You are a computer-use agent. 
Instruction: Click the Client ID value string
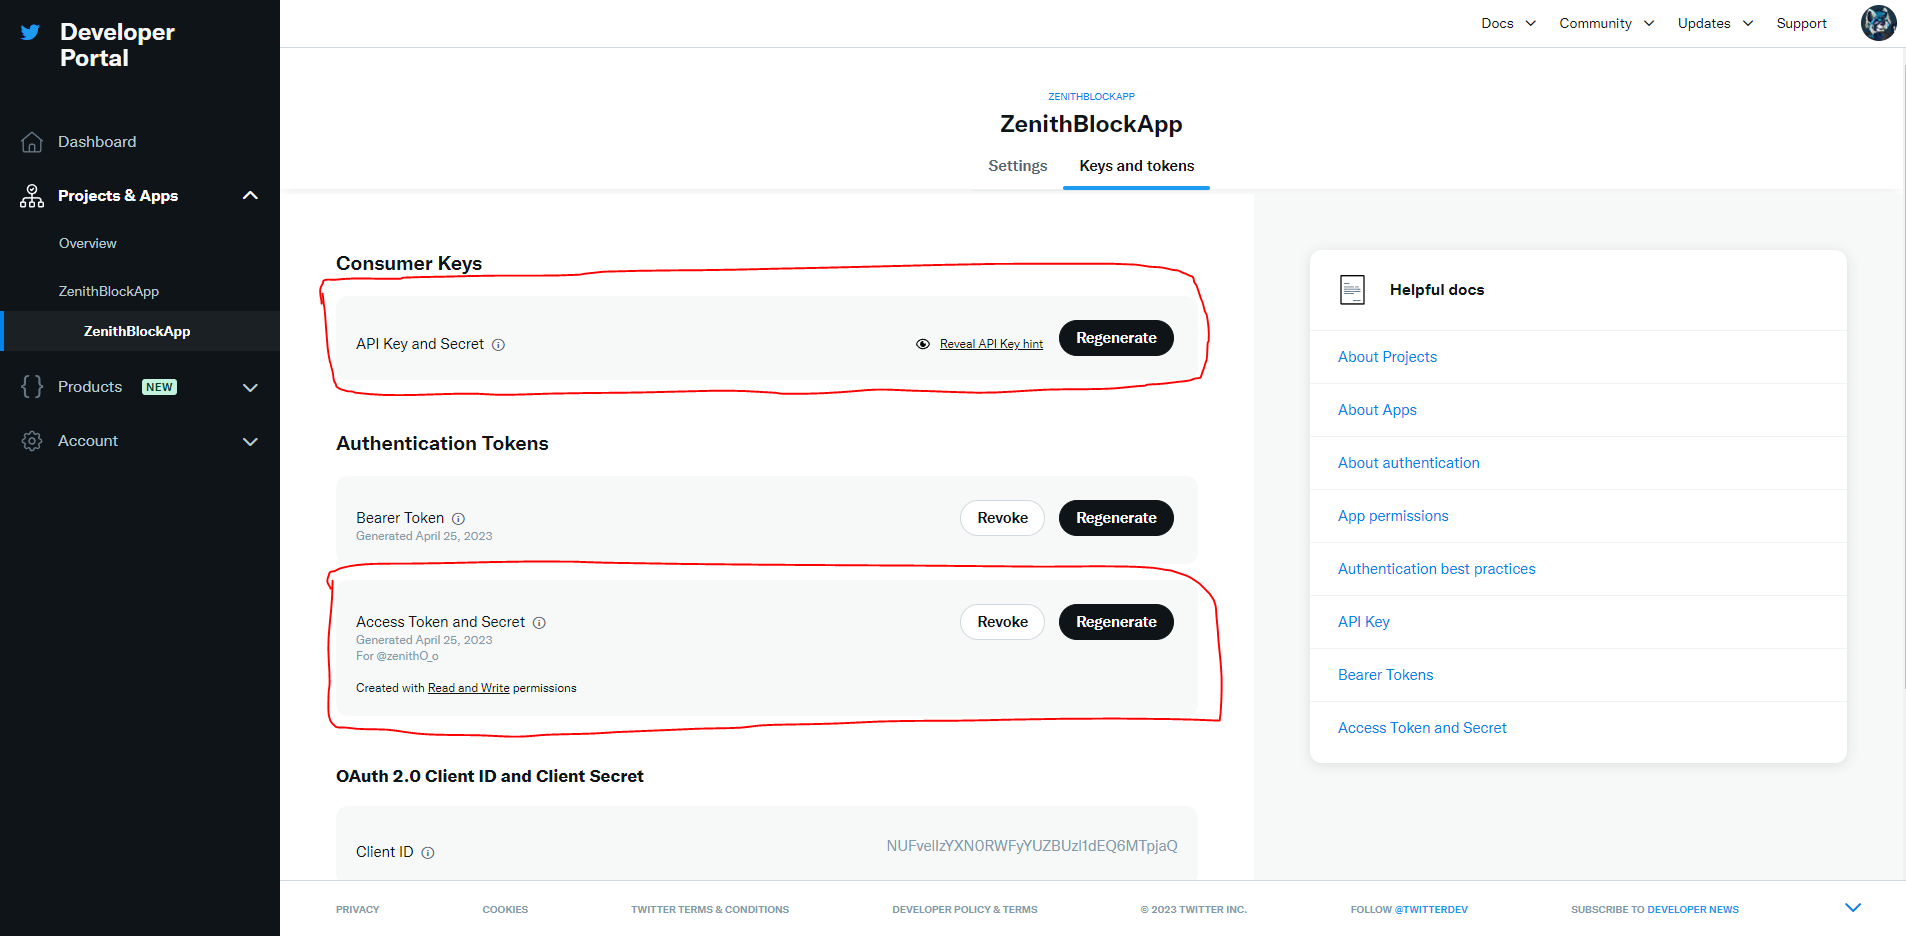click(1032, 846)
